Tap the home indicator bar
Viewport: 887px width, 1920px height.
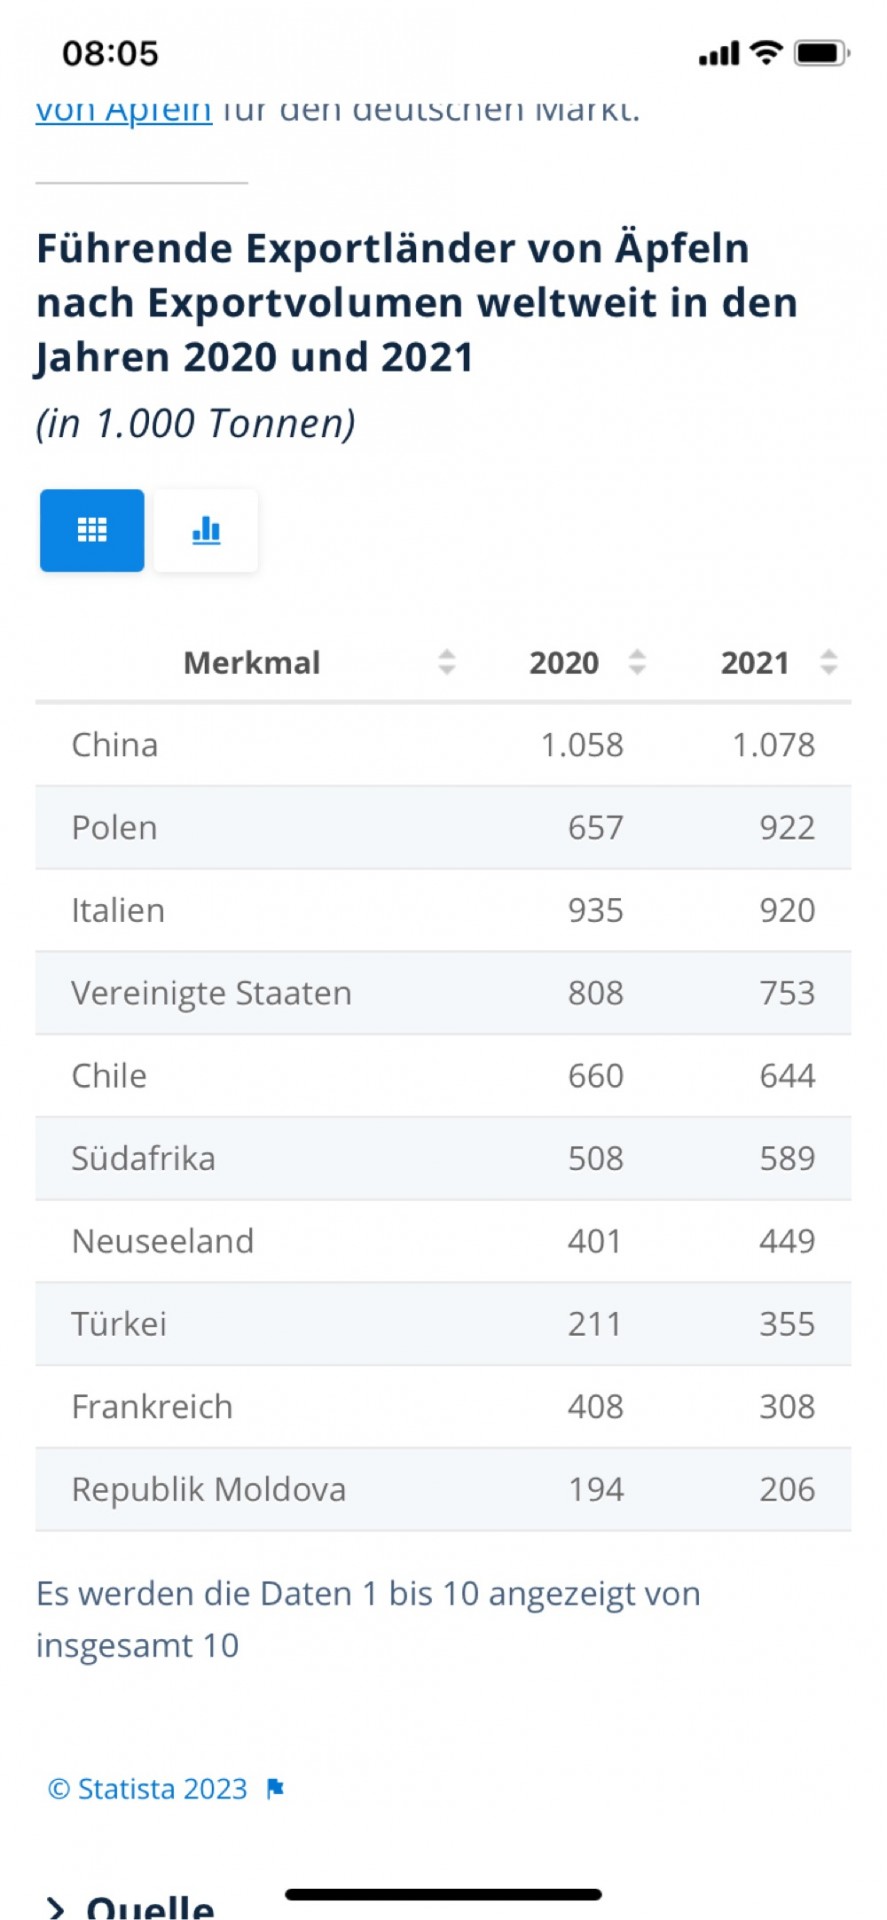point(443,1894)
